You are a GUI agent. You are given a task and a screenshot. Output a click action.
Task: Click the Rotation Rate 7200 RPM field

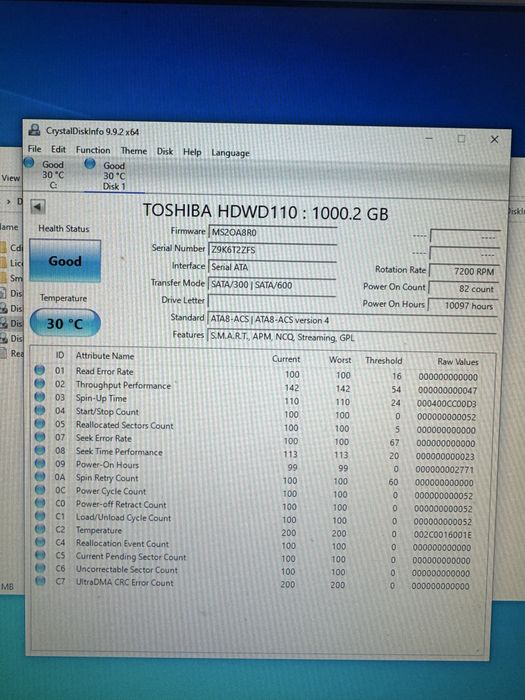[464, 271]
